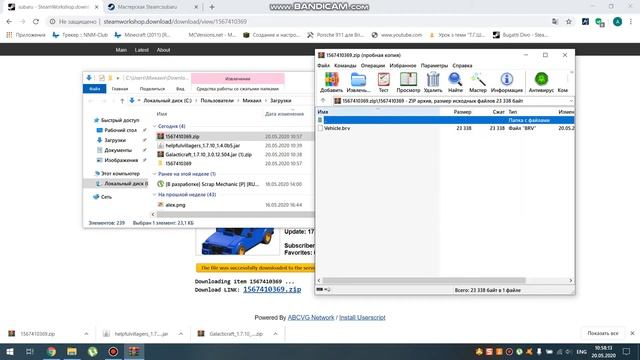Open the Файл menu in WinRAR
Screen dimensions: 640x360
pyautogui.click(x=323, y=65)
